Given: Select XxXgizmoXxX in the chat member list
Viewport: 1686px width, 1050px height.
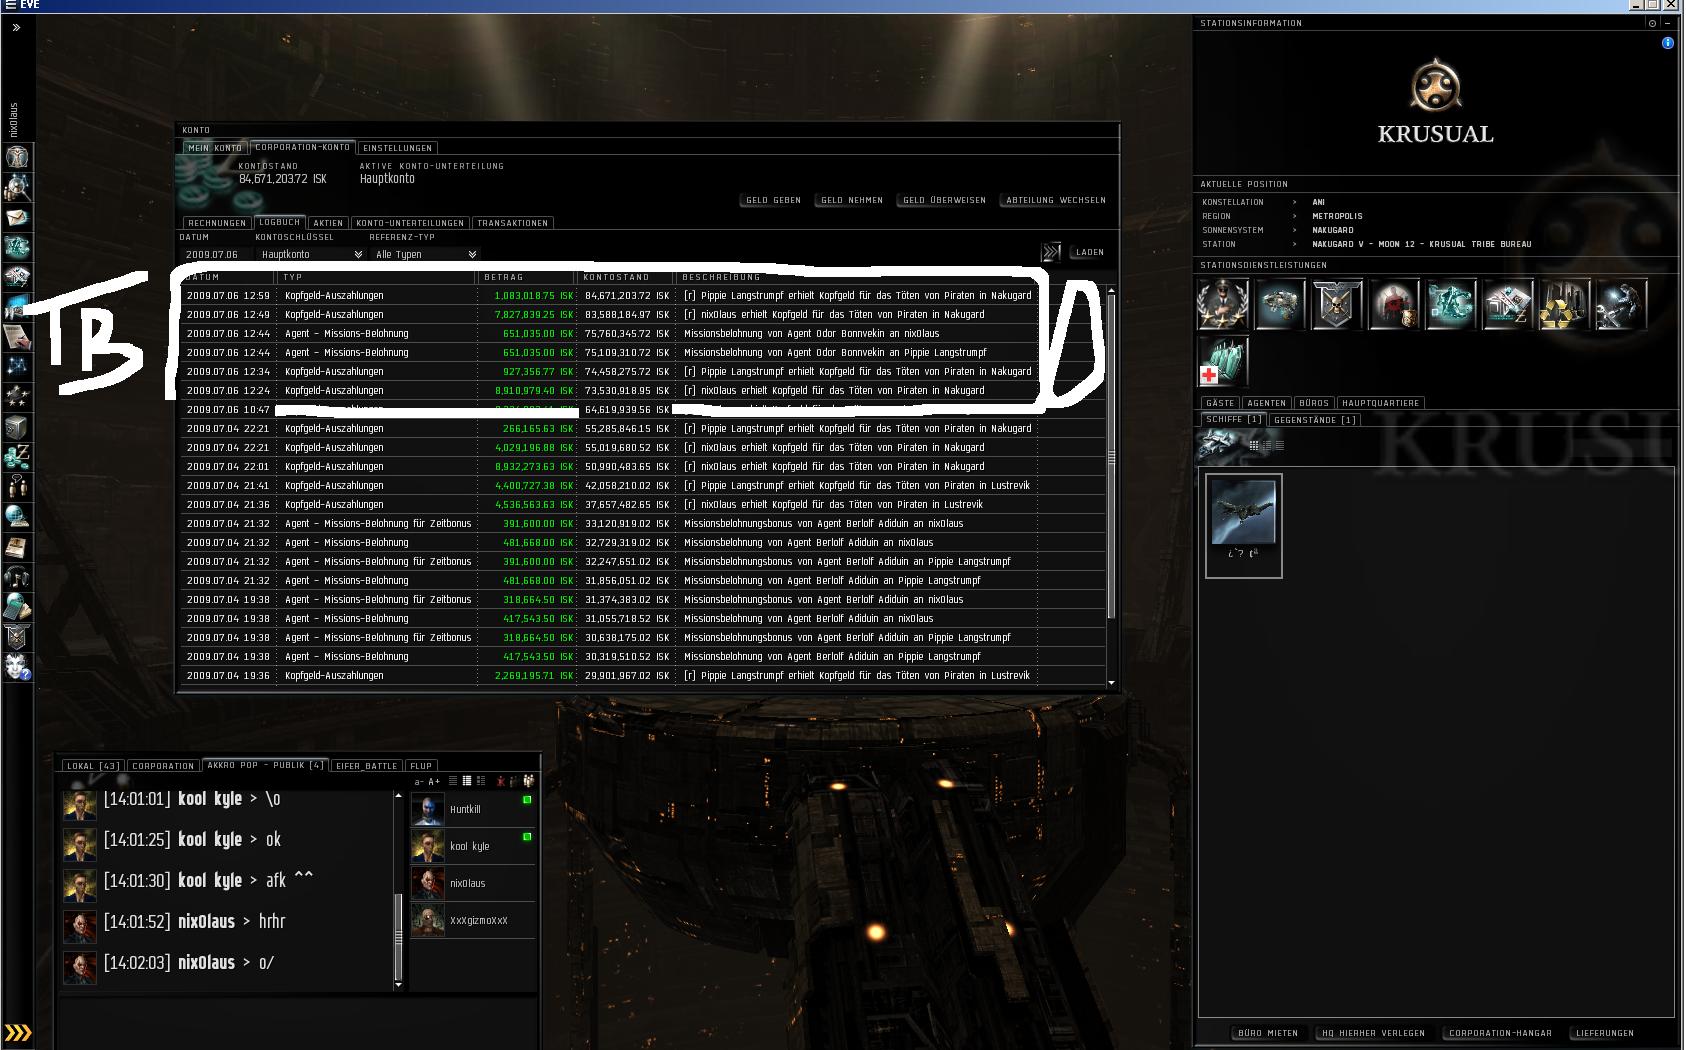Looking at the screenshot, I should pyautogui.click(x=474, y=920).
